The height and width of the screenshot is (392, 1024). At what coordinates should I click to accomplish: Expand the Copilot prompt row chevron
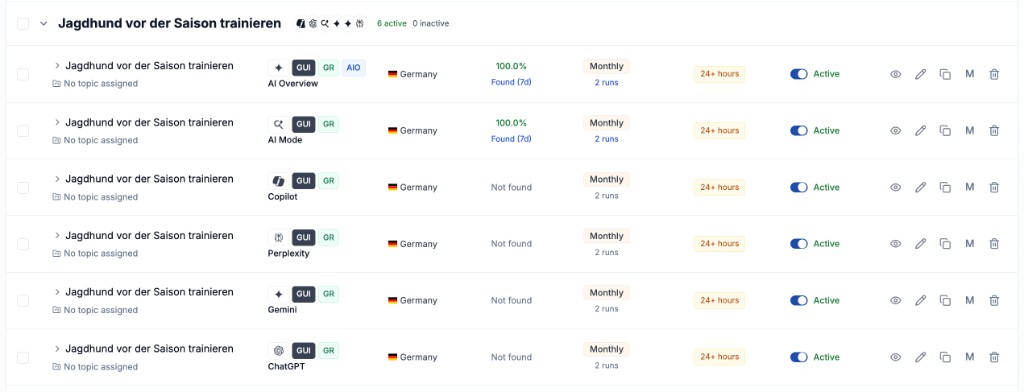click(57, 179)
